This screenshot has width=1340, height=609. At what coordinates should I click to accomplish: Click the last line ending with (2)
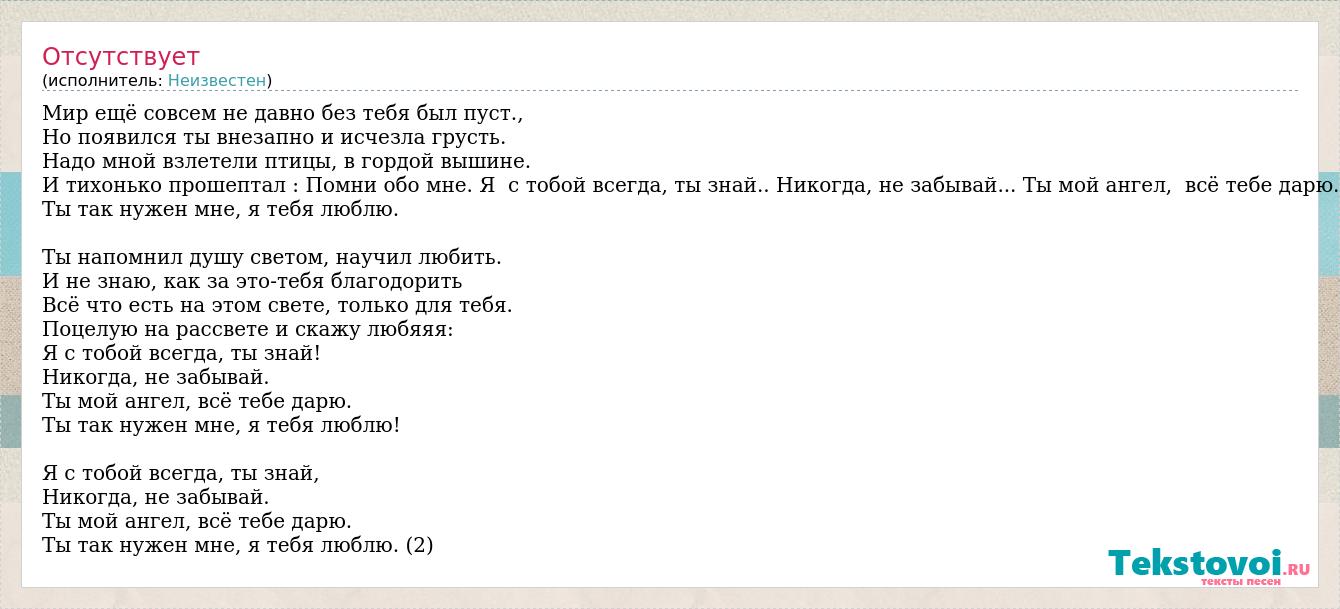point(238,545)
